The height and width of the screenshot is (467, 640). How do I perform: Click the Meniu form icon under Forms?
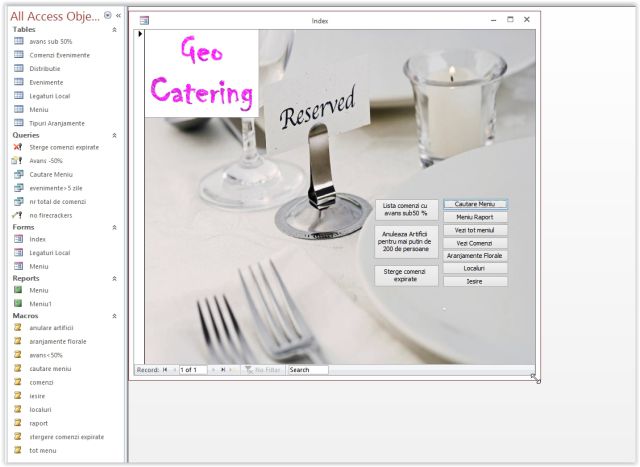(x=19, y=266)
